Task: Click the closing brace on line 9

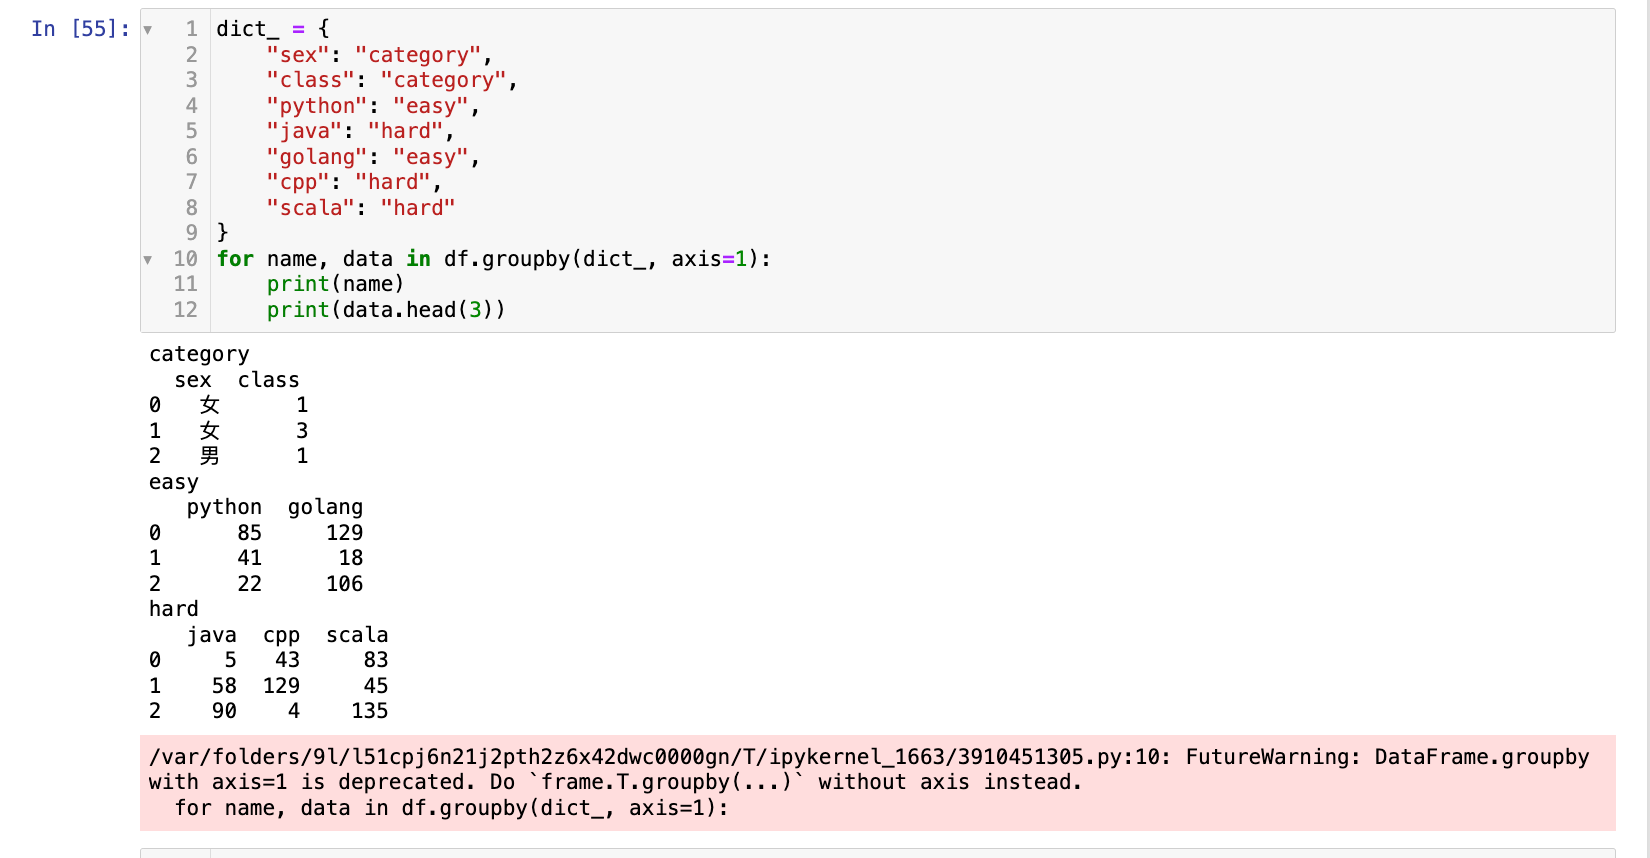Action: pos(223,233)
